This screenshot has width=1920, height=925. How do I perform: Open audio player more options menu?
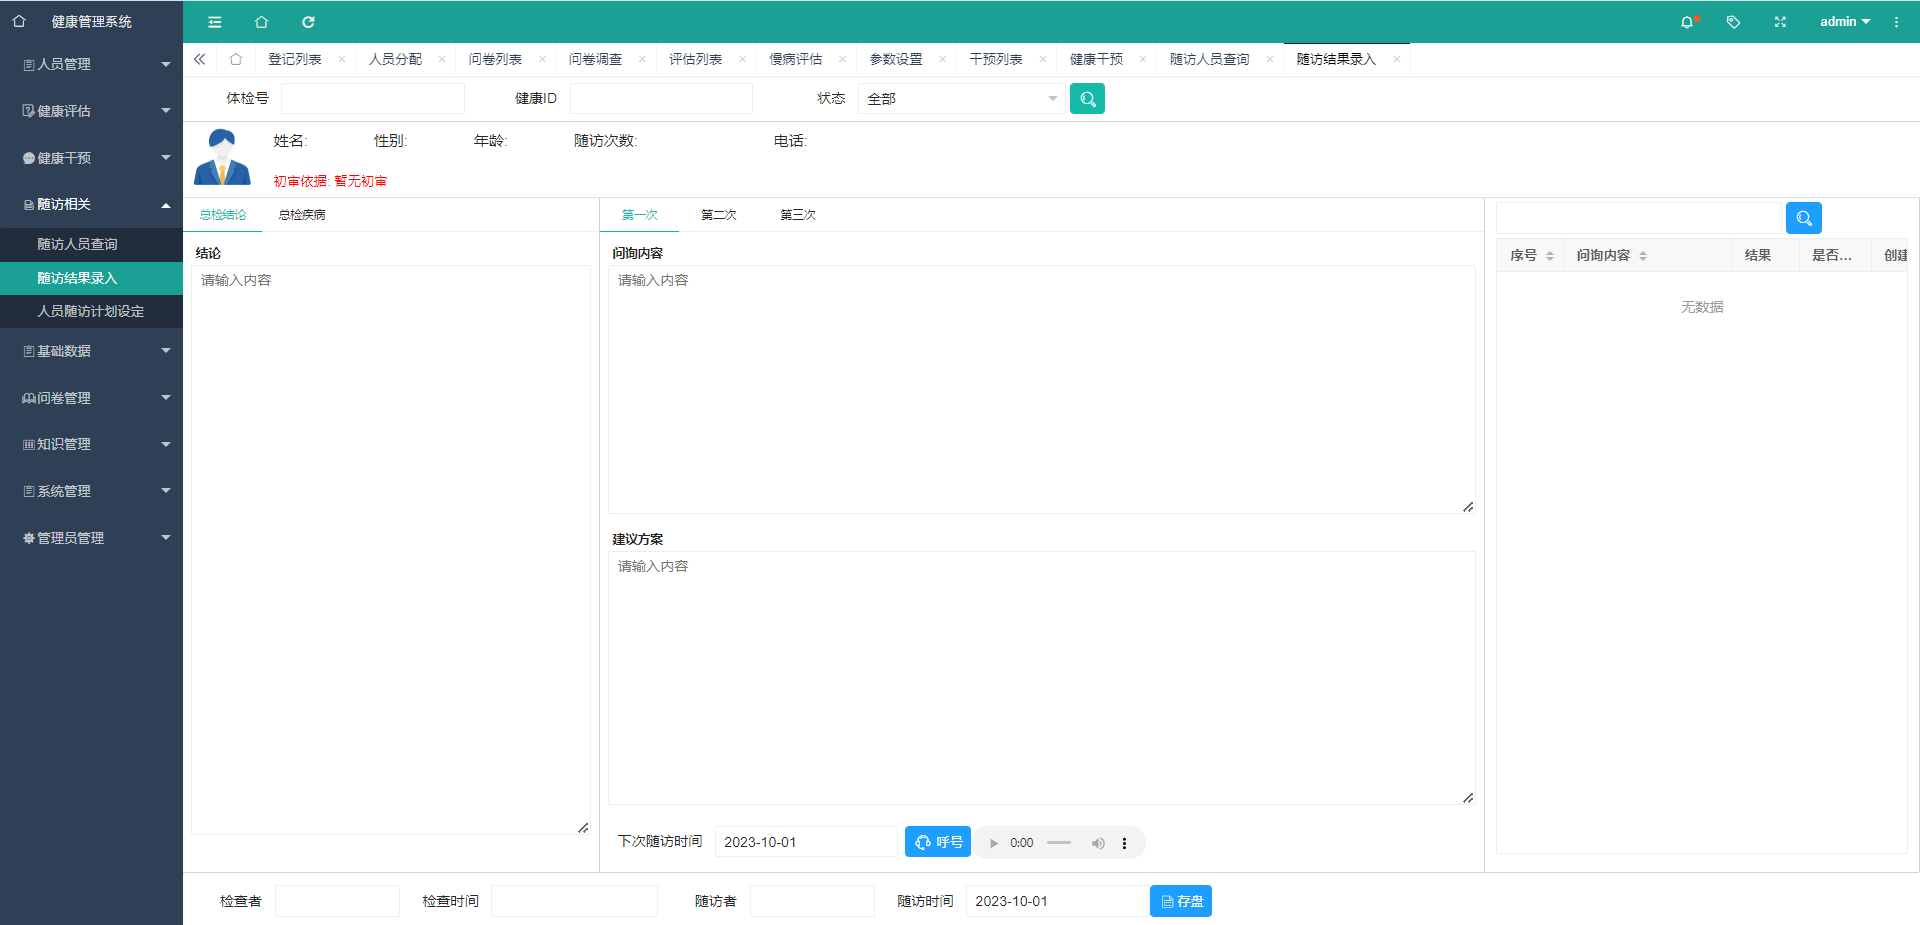[1124, 843]
